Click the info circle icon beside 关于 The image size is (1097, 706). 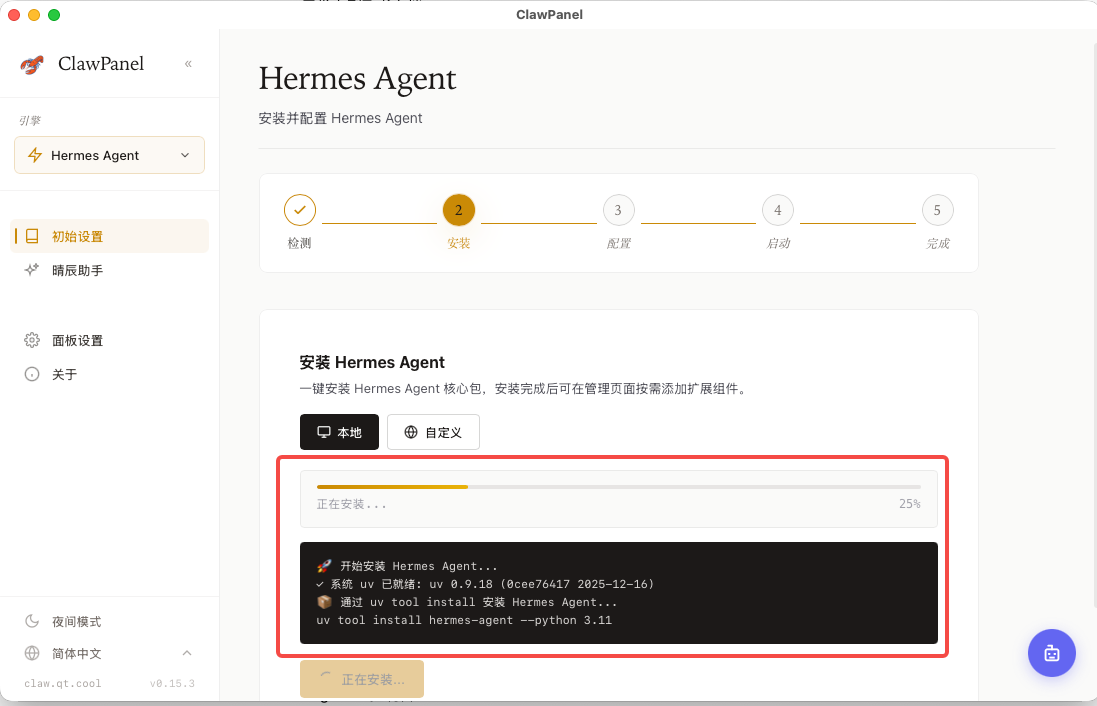click(x=32, y=374)
